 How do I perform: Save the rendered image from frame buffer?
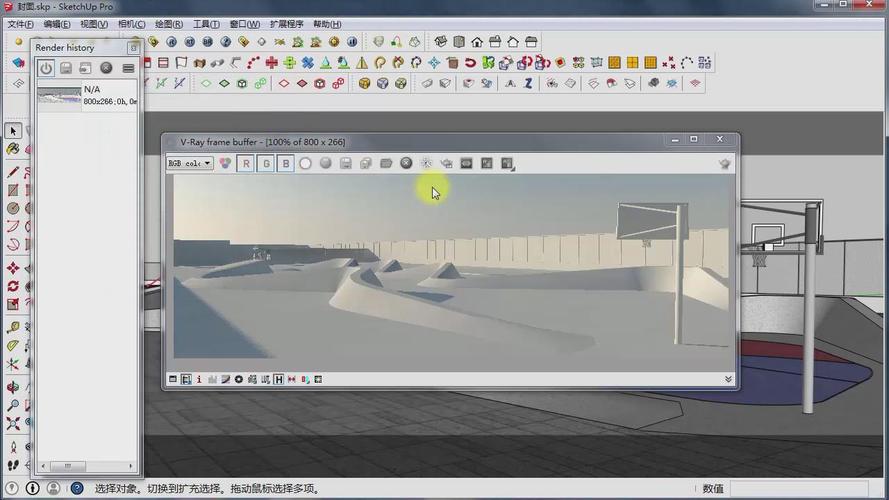coord(346,163)
